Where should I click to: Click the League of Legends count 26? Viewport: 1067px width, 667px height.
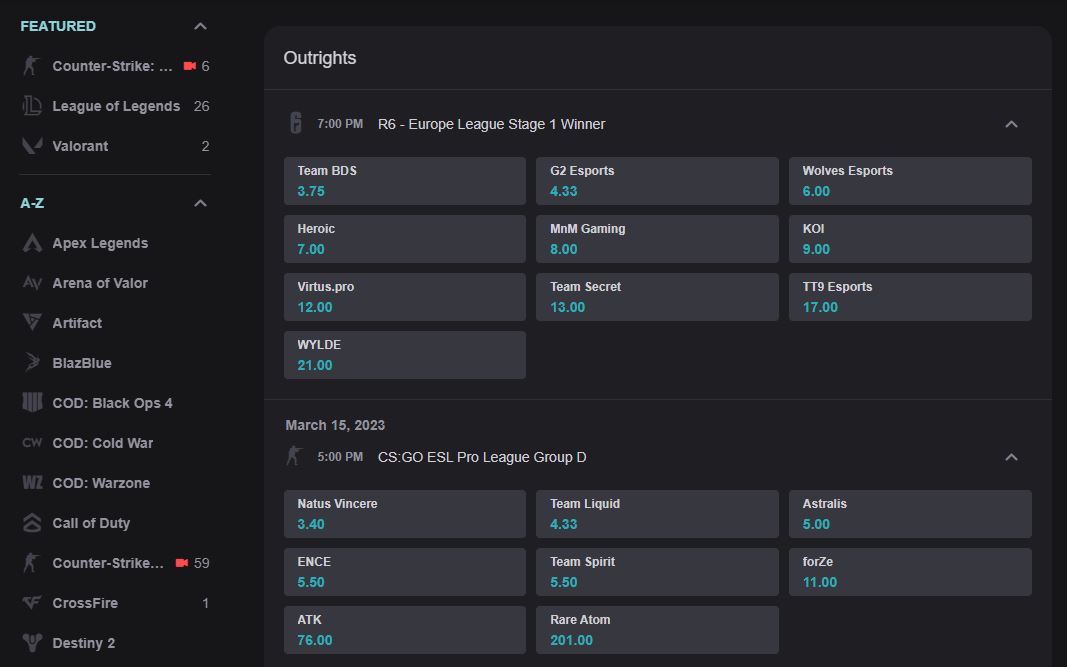point(201,106)
